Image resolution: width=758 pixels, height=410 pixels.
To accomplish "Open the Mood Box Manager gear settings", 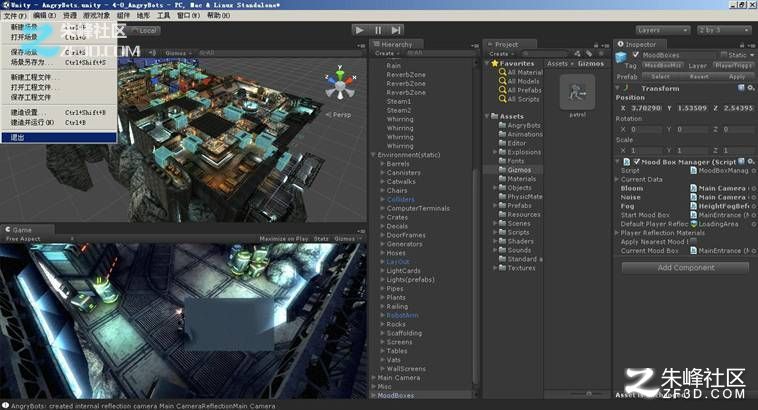I will (750, 161).
